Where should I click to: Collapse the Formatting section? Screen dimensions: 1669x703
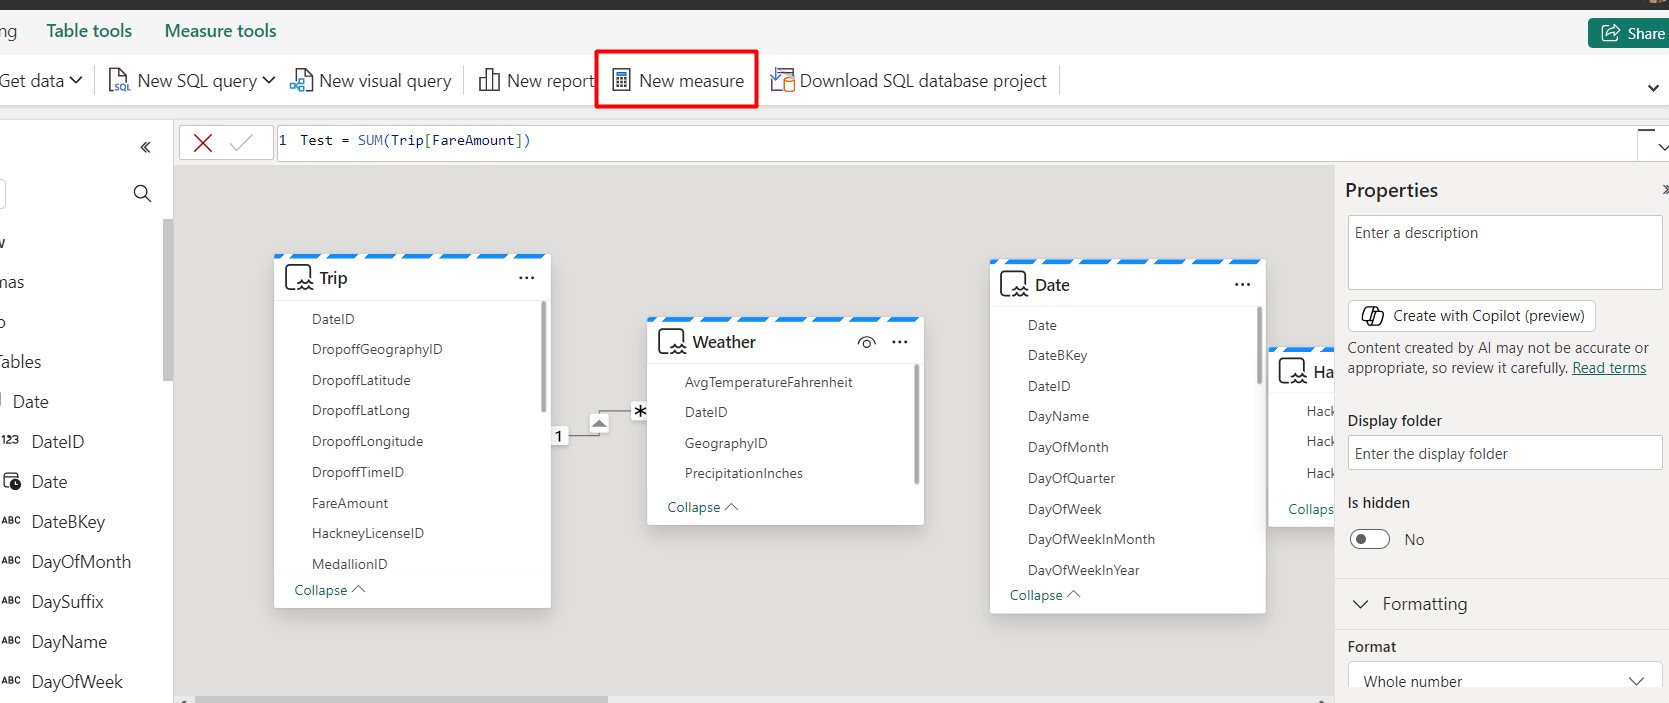tap(1360, 604)
